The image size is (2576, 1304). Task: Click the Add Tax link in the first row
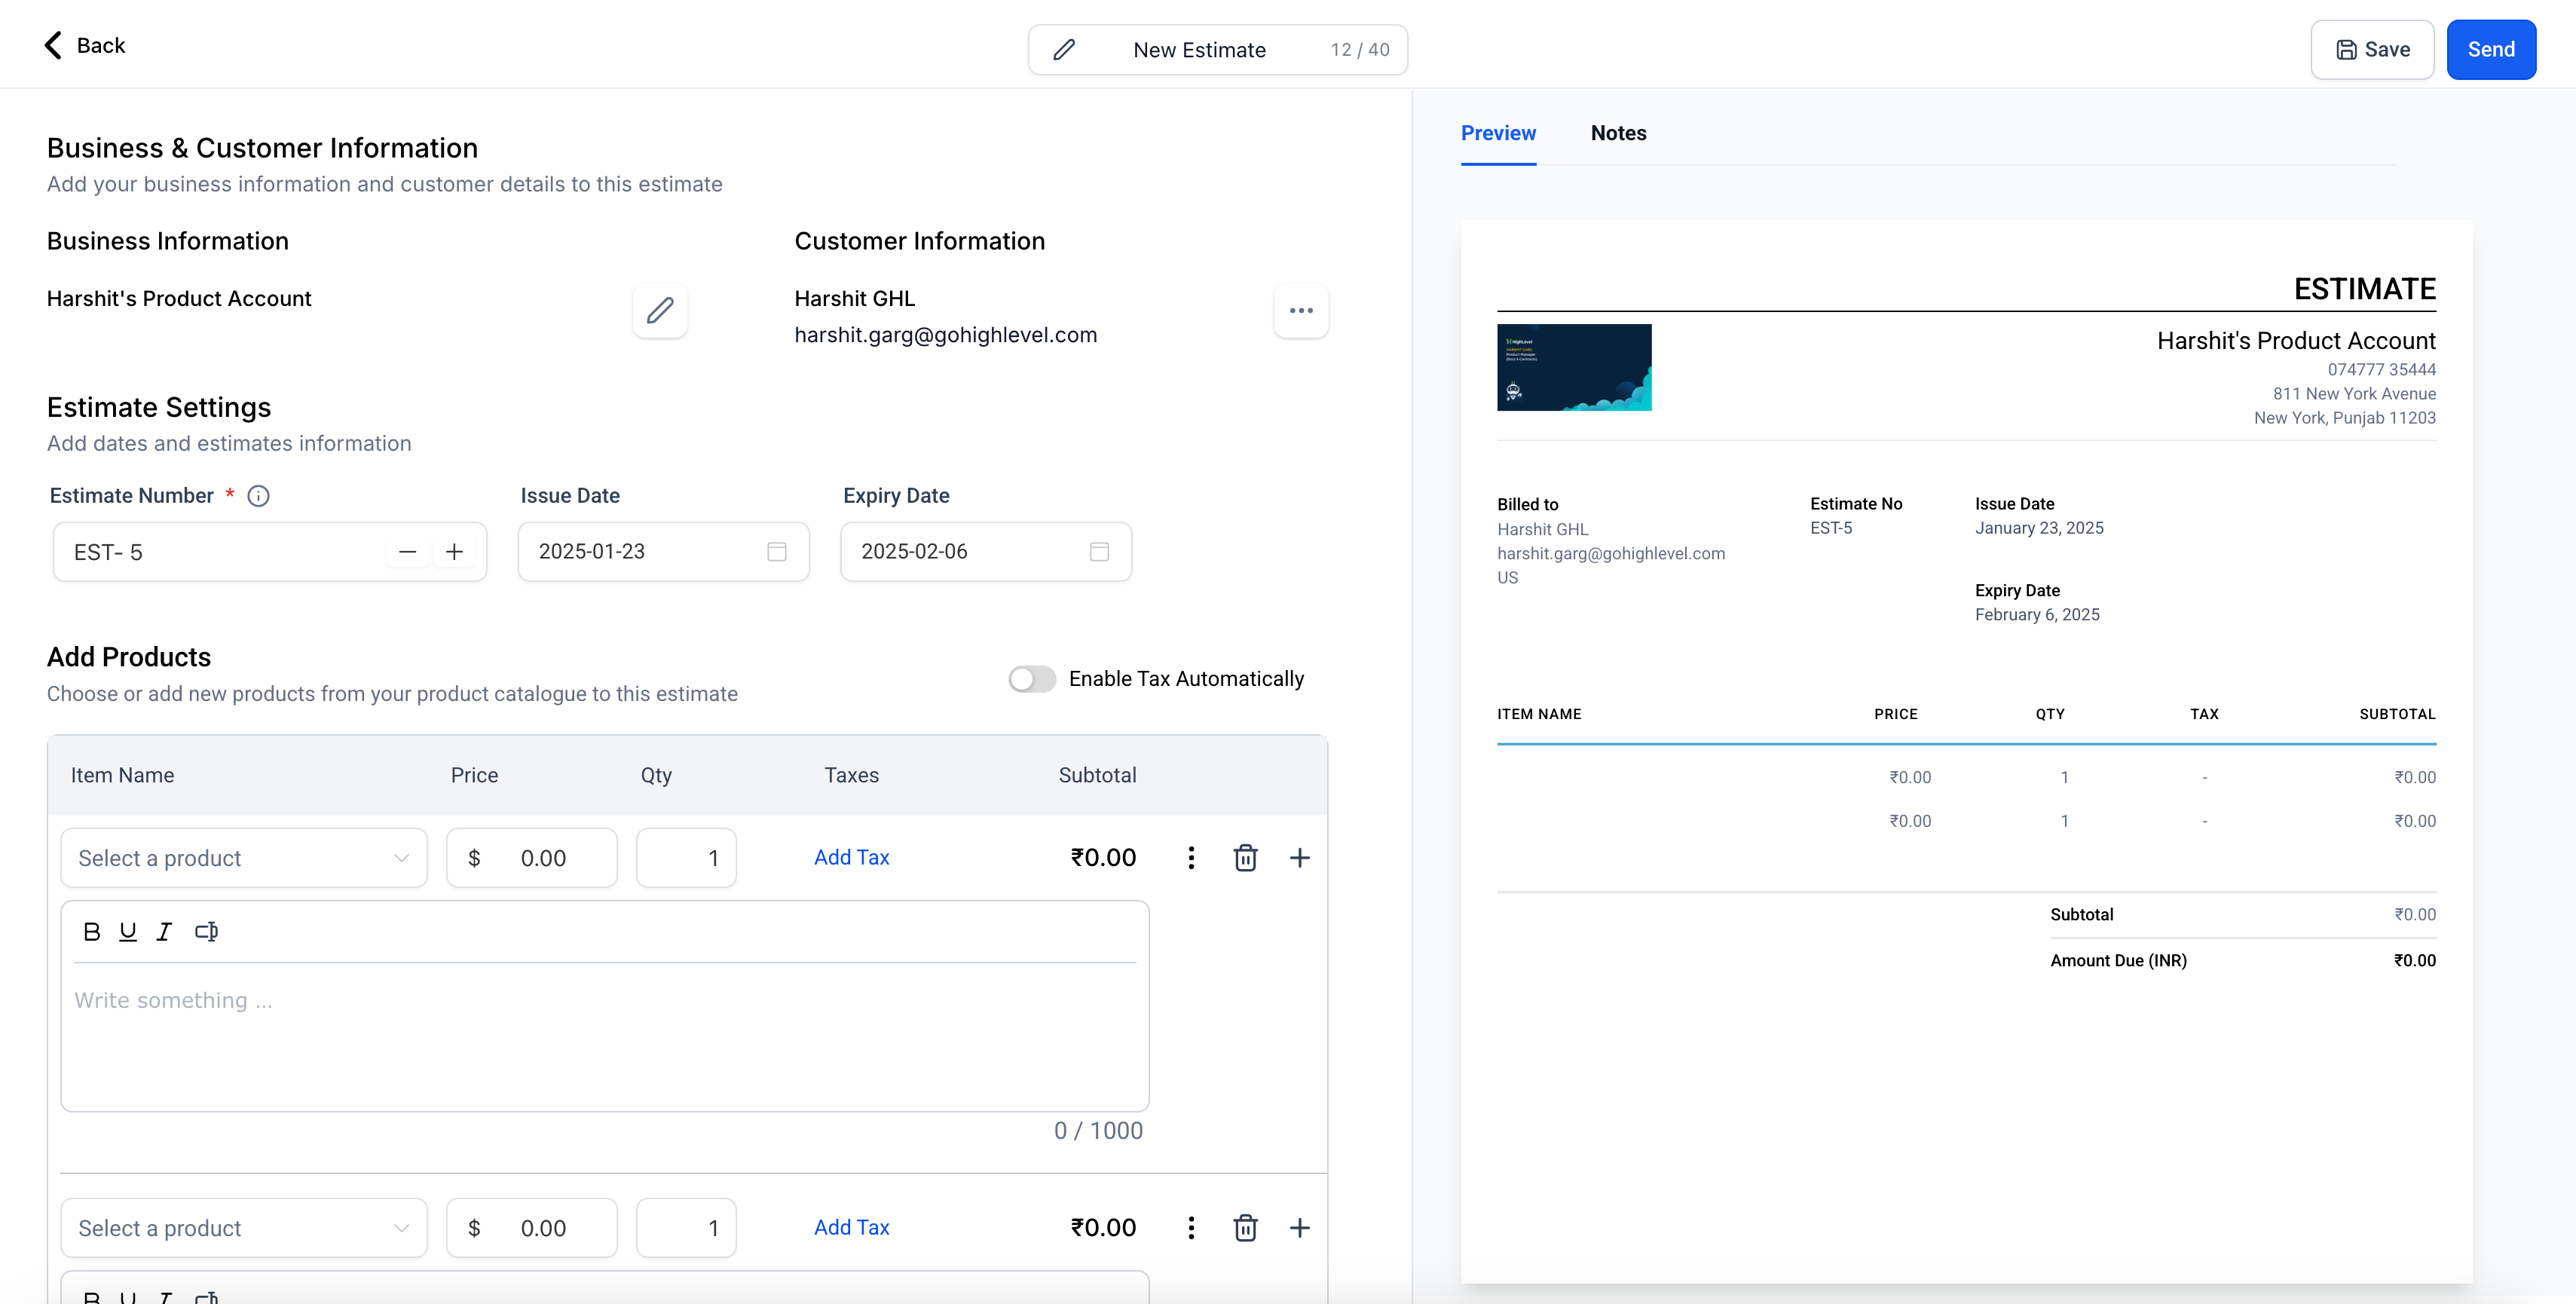(851, 858)
